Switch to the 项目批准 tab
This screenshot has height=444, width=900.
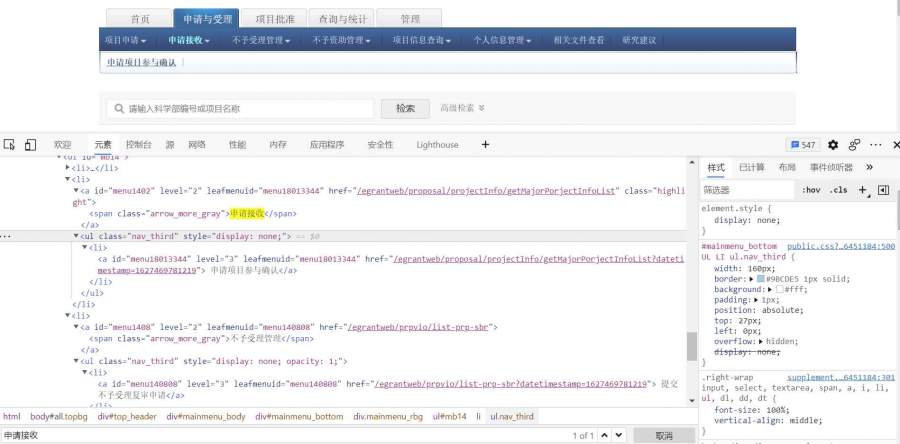pos(274,19)
